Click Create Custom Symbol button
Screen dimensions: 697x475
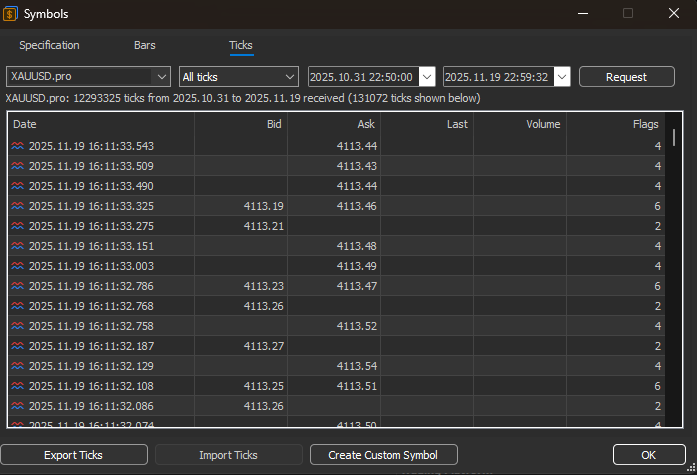pos(384,455)
